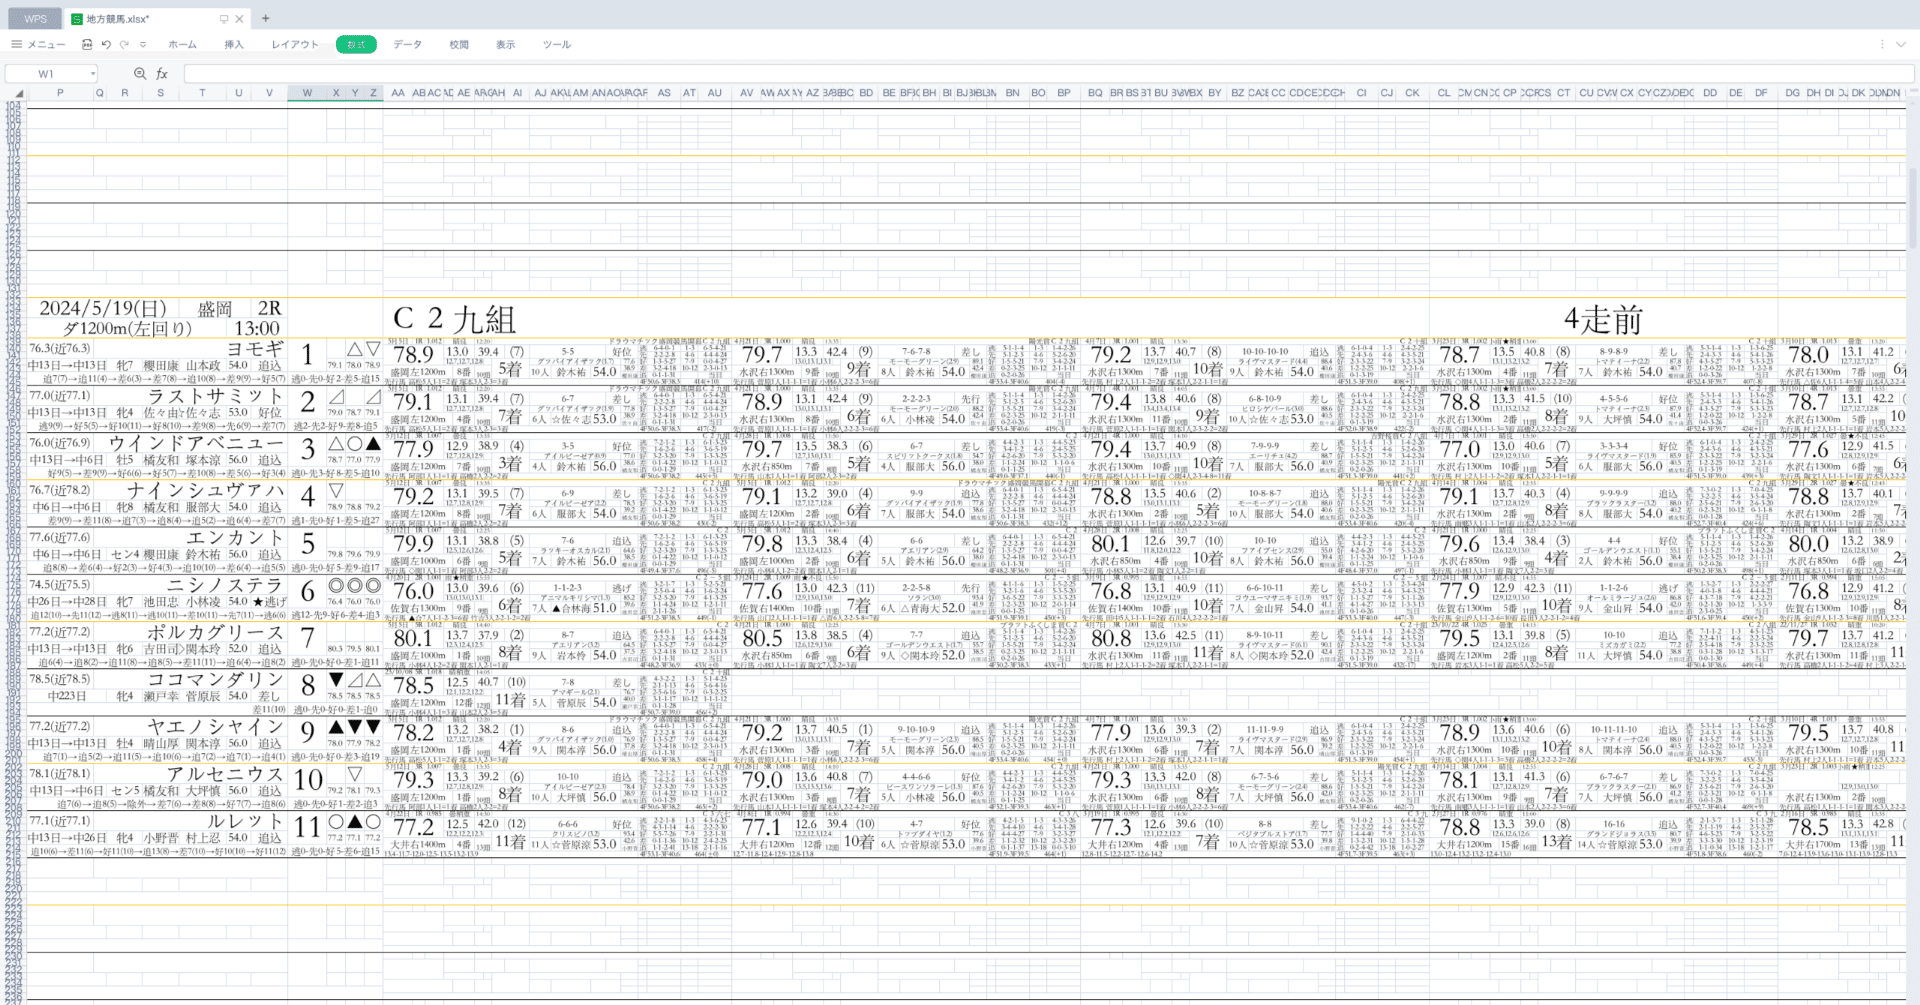
Task: Click the formula bar input field
Action: 1047,73
